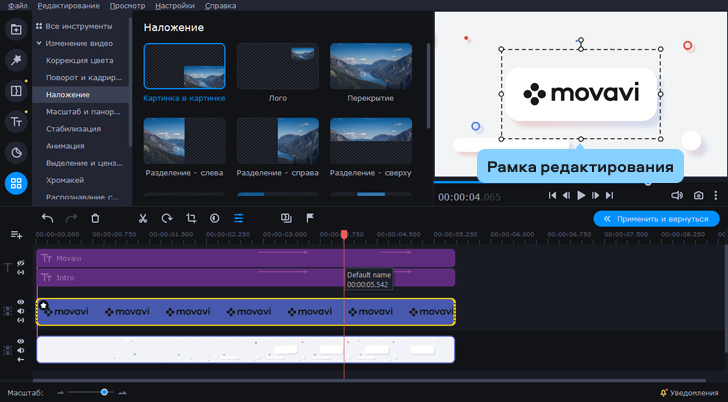Image resolution: width=728 pixels, height=402 pixels.
Task: Open the Titles tab in sidebar
Action: pos(16,122)
